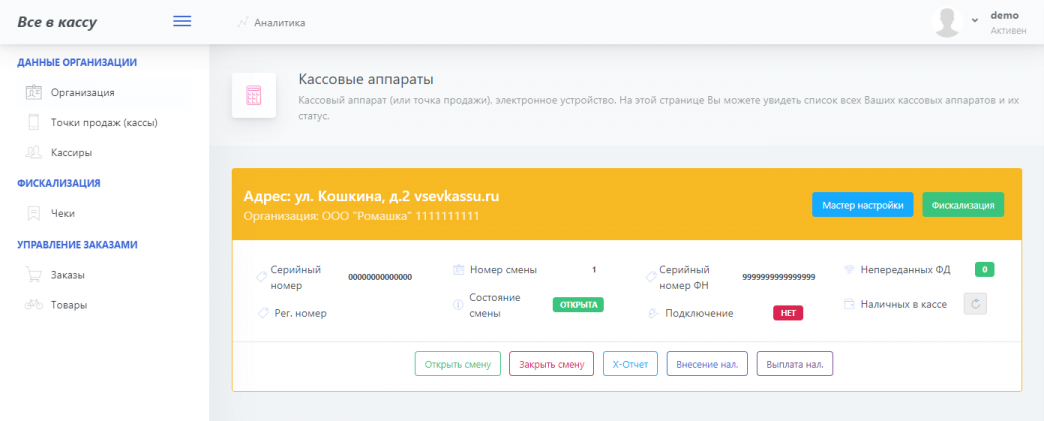Click the pink cash register page icon

coord(254,96)
